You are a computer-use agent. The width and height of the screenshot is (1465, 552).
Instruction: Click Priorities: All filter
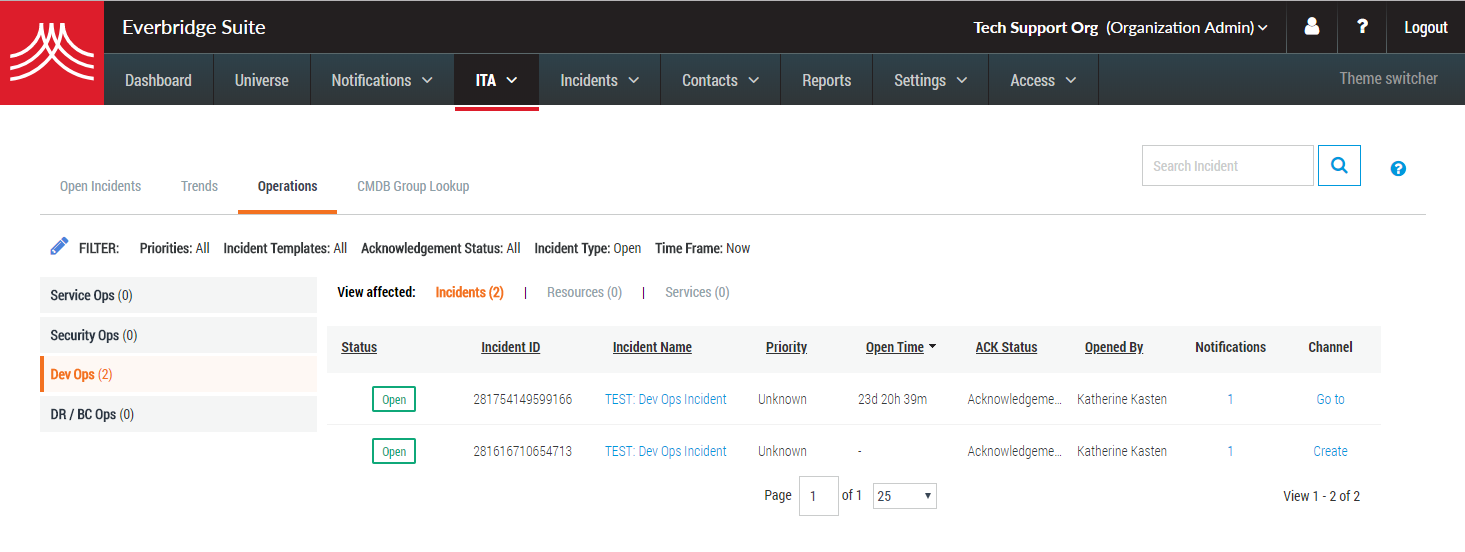(175, 248)
